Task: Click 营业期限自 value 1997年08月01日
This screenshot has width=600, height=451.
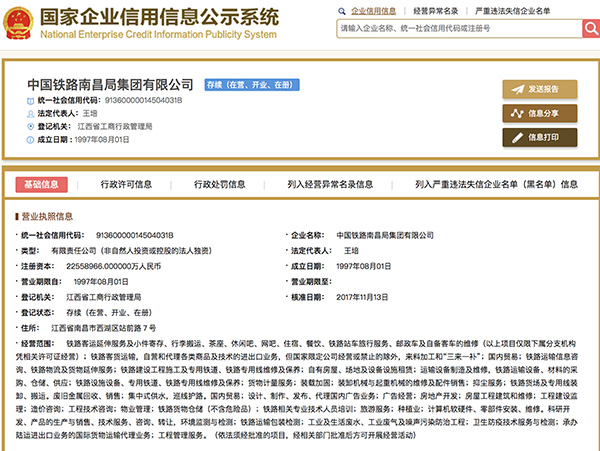Action: 101,282
